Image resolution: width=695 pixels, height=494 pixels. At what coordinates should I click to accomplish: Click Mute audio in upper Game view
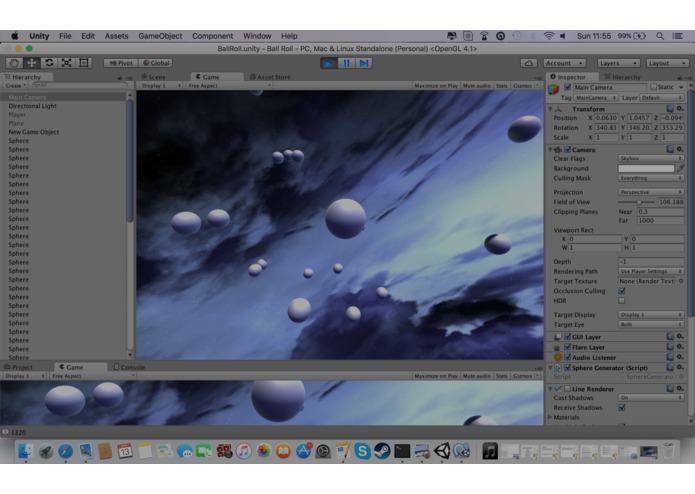[476, 86]
